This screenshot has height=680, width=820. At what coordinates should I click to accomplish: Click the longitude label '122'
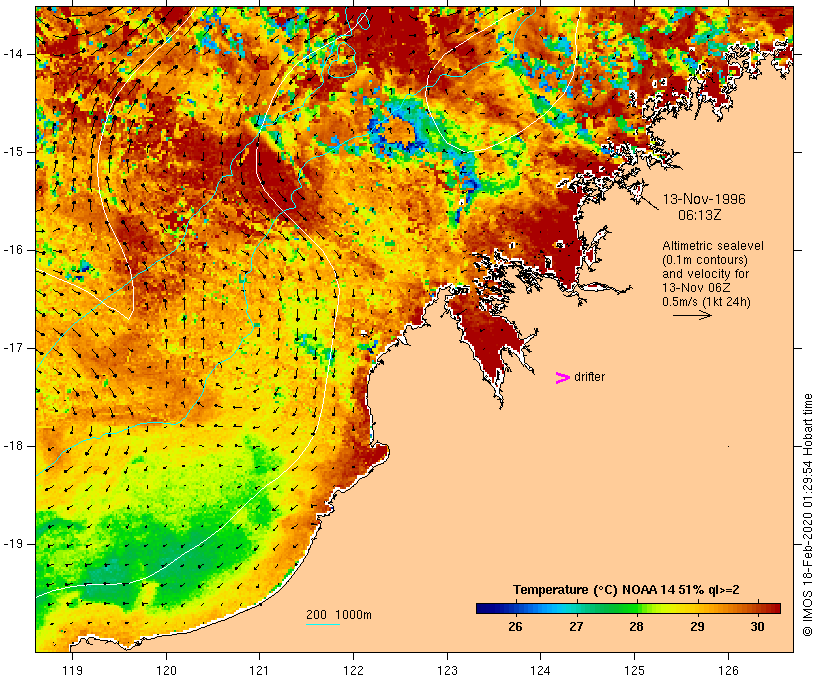[353, 670]
